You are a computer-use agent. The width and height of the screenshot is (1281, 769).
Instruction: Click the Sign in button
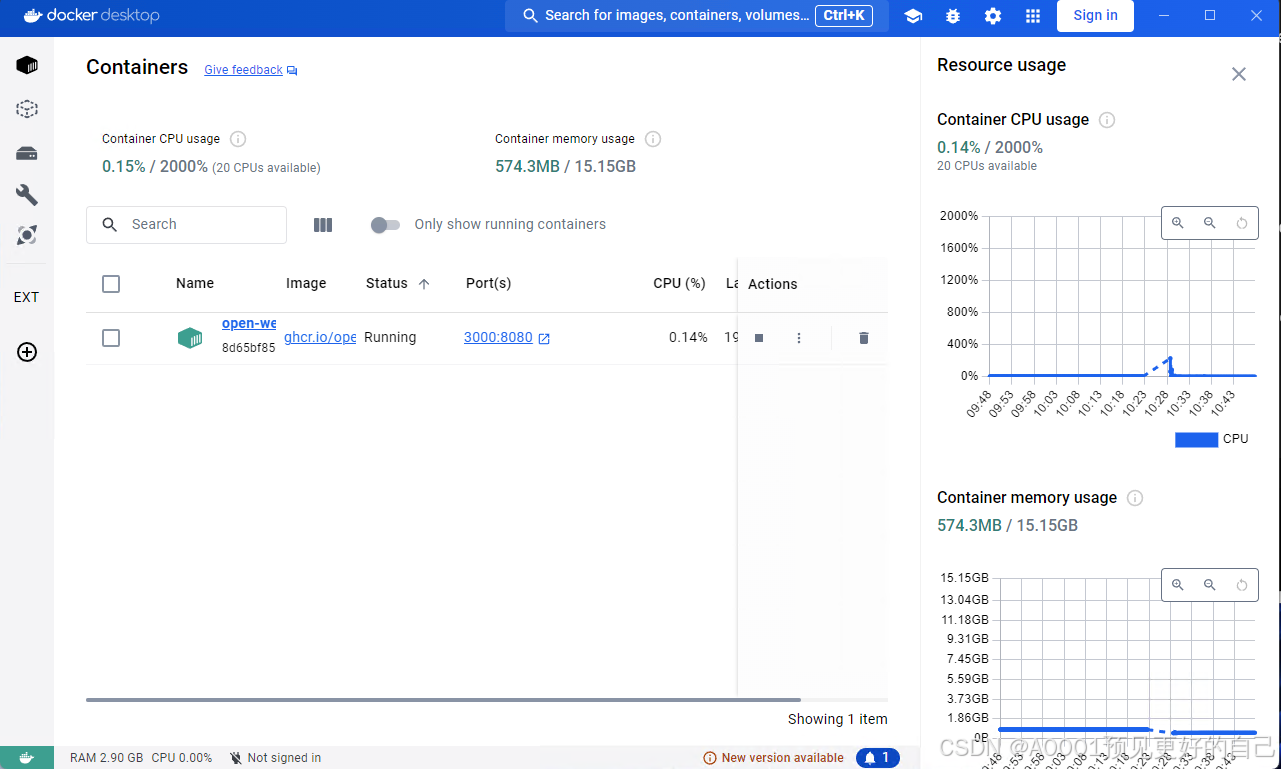(1095, 15)
